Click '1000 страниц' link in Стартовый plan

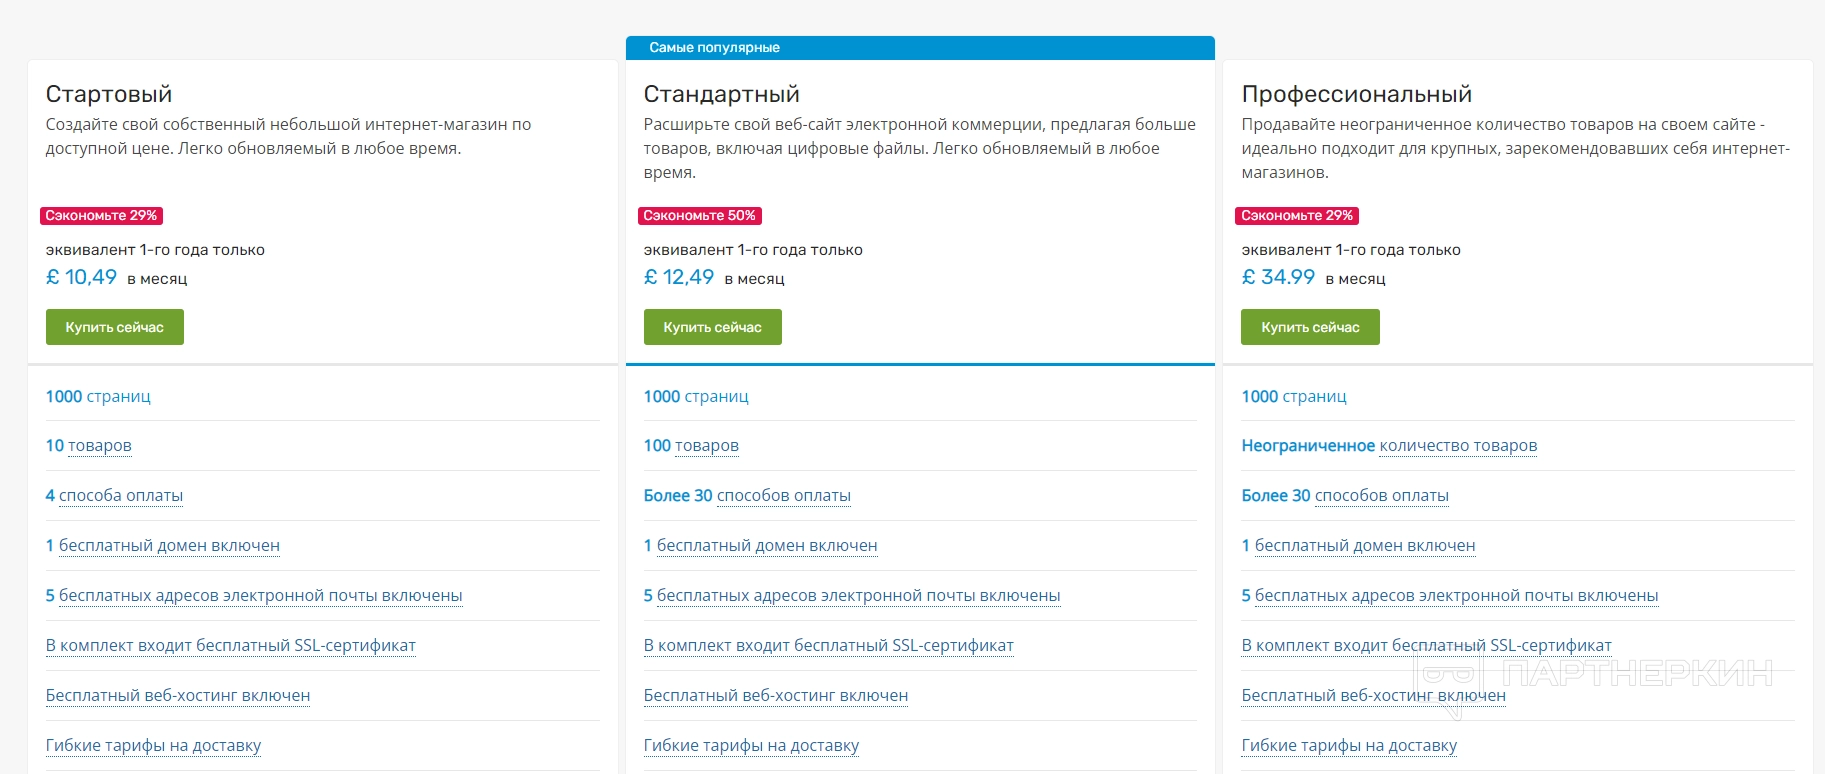click(98, 397)
